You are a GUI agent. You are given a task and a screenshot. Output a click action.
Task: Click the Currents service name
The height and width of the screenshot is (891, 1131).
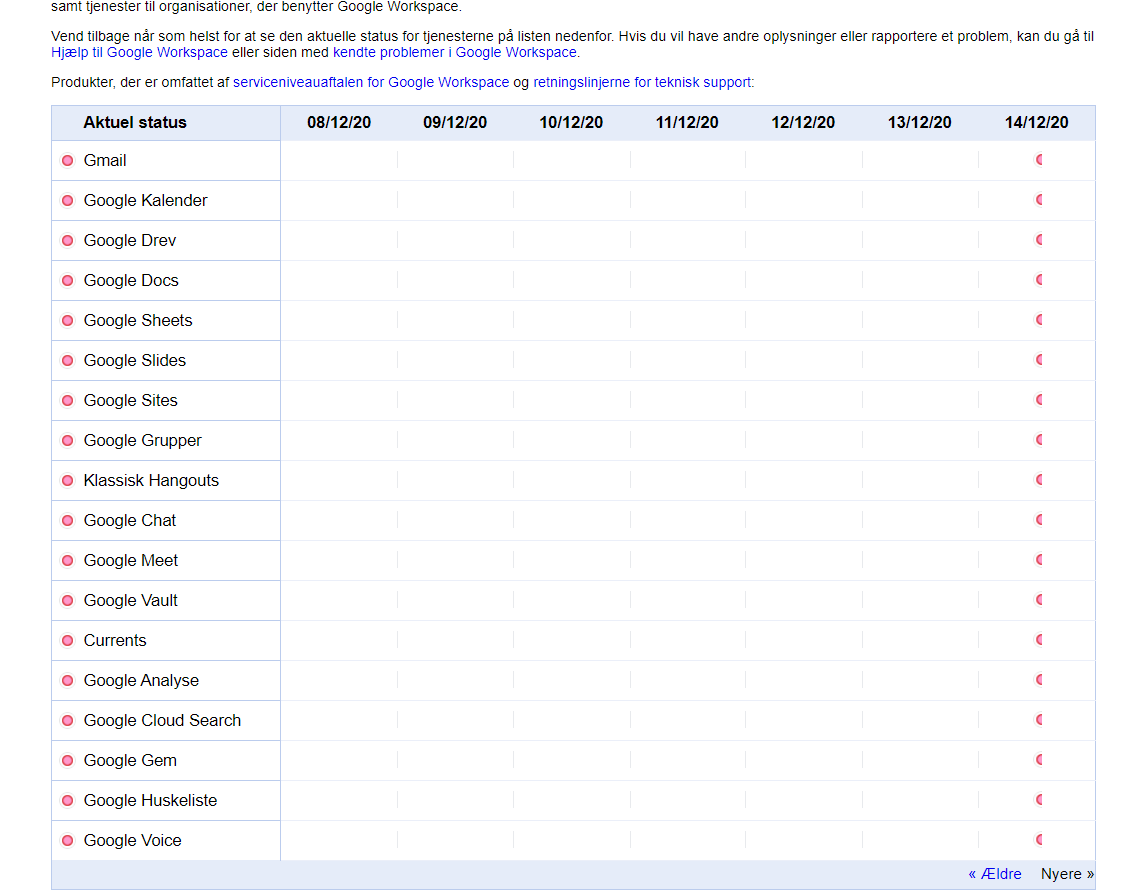[115, 641]
